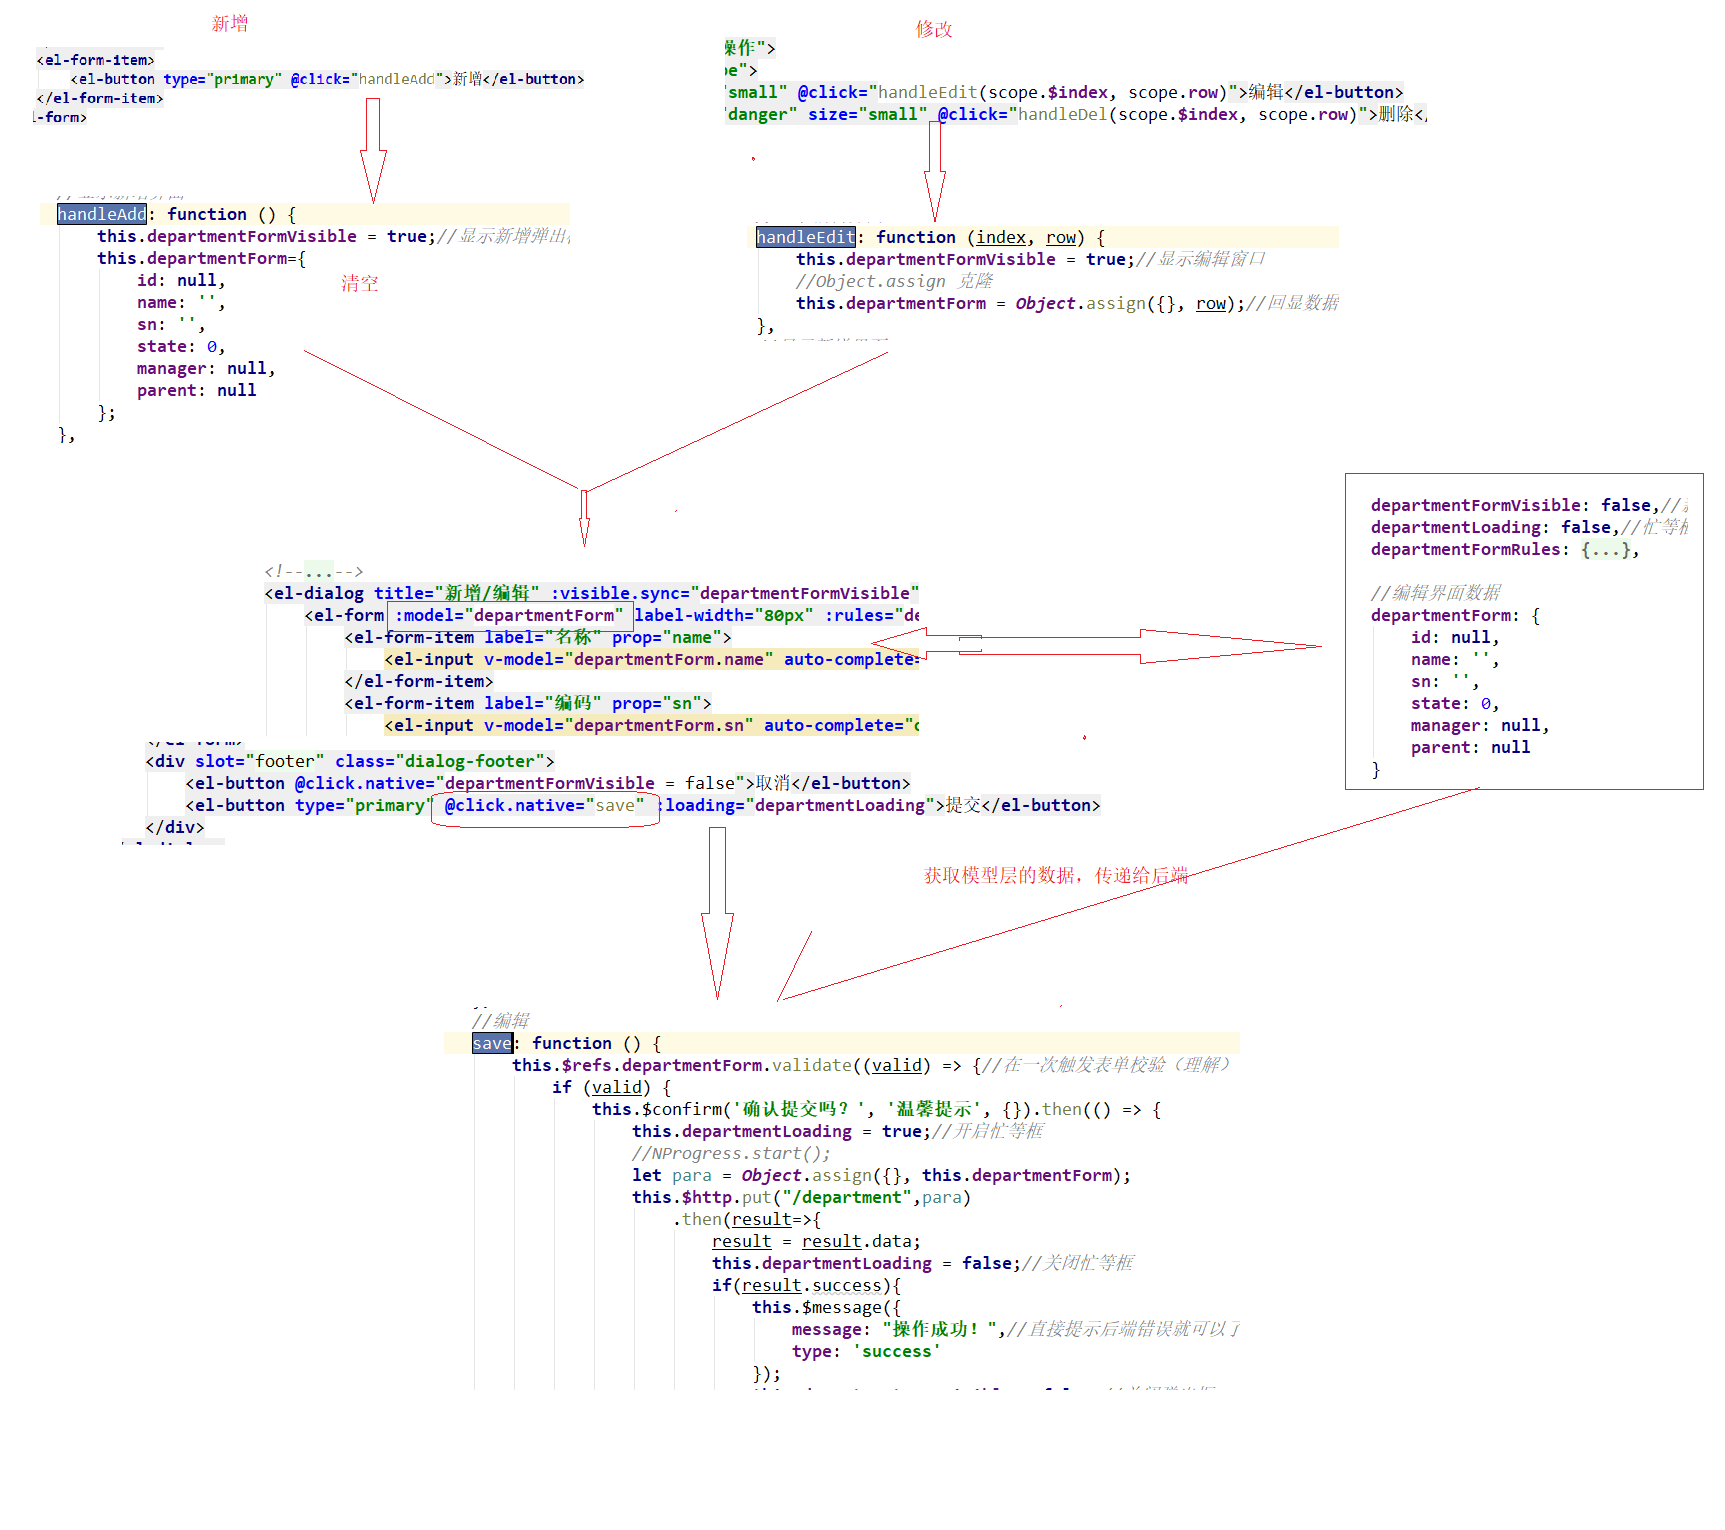Click this.departmentLoading = false; line
Viewport: 1725px width, 1530px height.
coord(922,1263)
